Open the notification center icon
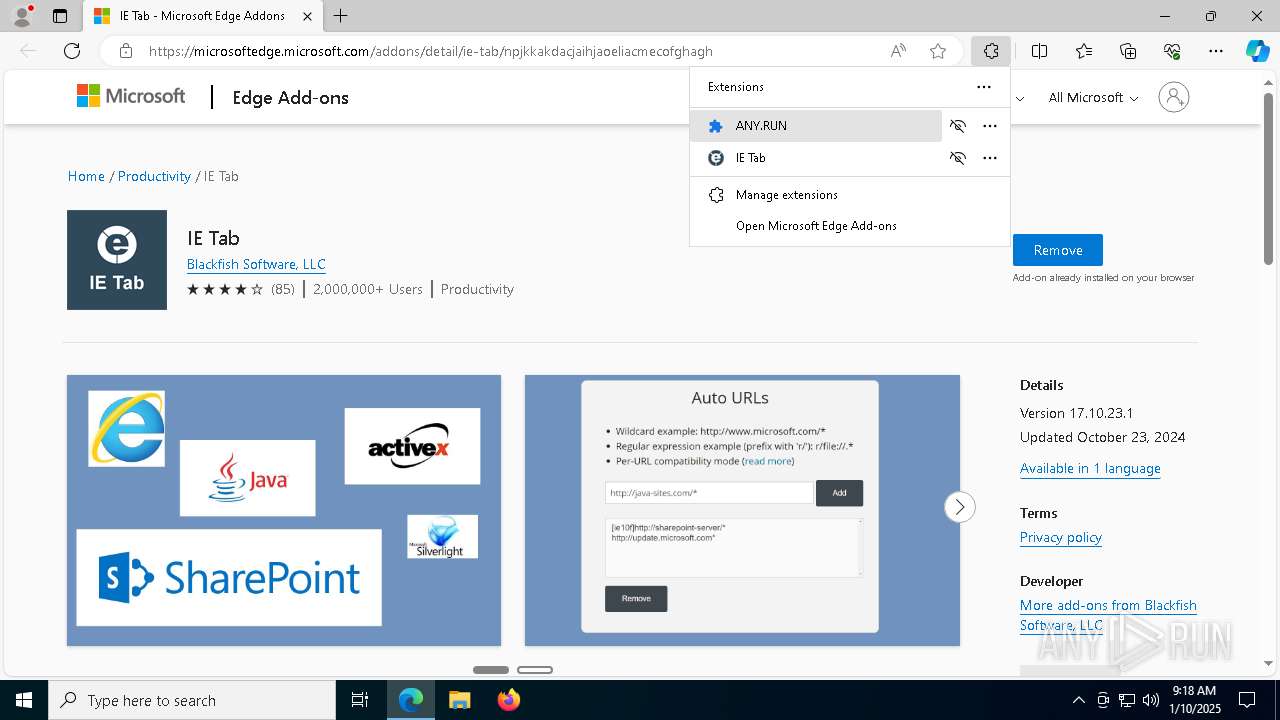The width and height of the screenshot is (1280, 720). (x=1247, y=700)
